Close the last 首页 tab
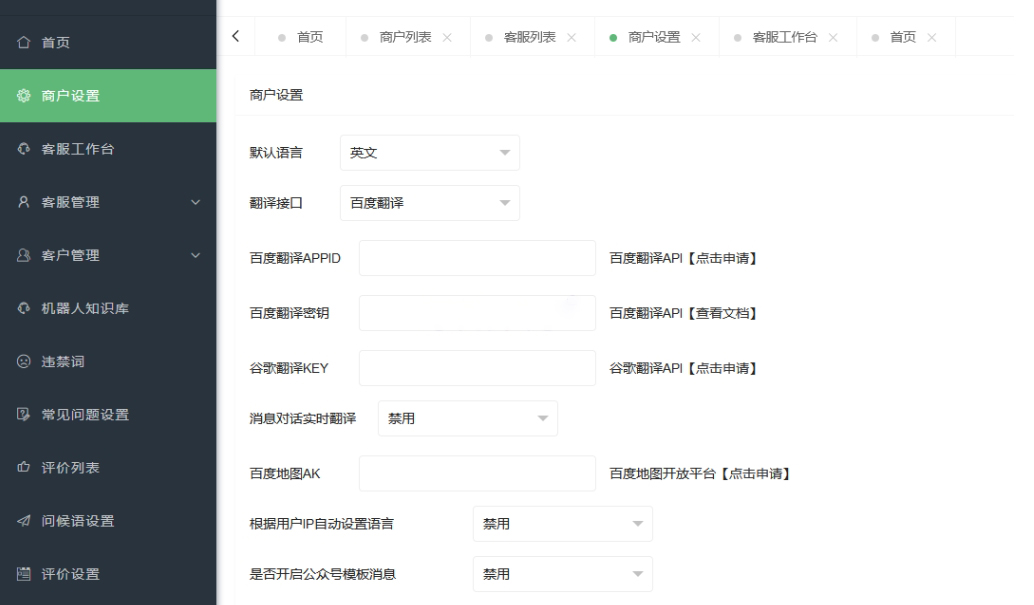1034x605 pixels. pos(932,38)
